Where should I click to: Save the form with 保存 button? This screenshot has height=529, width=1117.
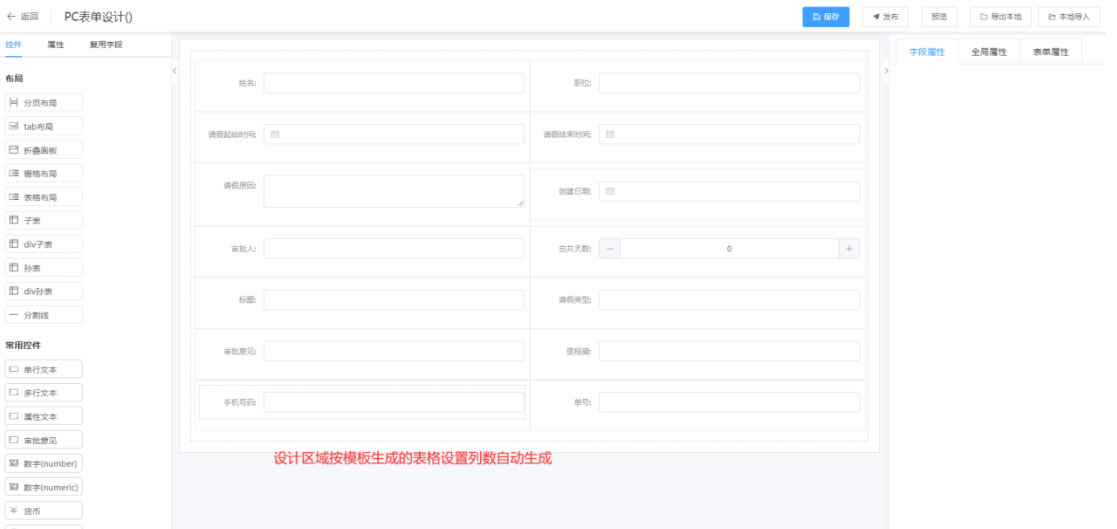[x=826, y=17]
